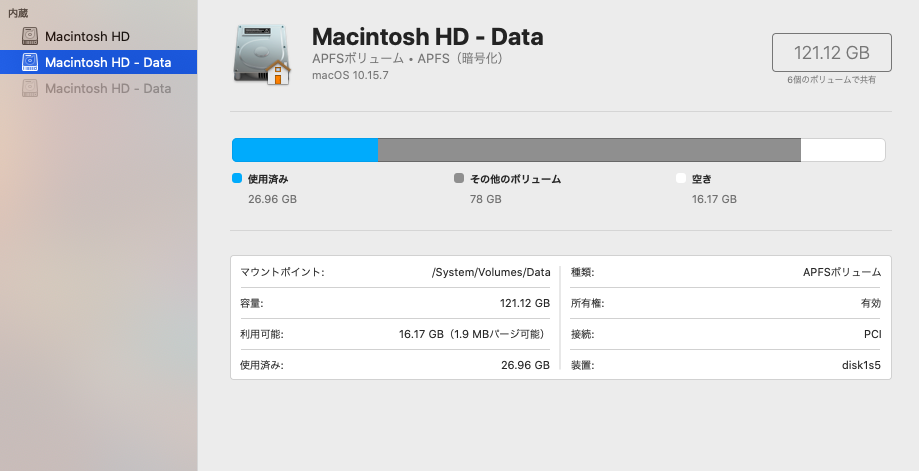The image size is (919, 471).
Task: Click the 6個のボリュームで共有 caption
Action: (x=831, y=80)
